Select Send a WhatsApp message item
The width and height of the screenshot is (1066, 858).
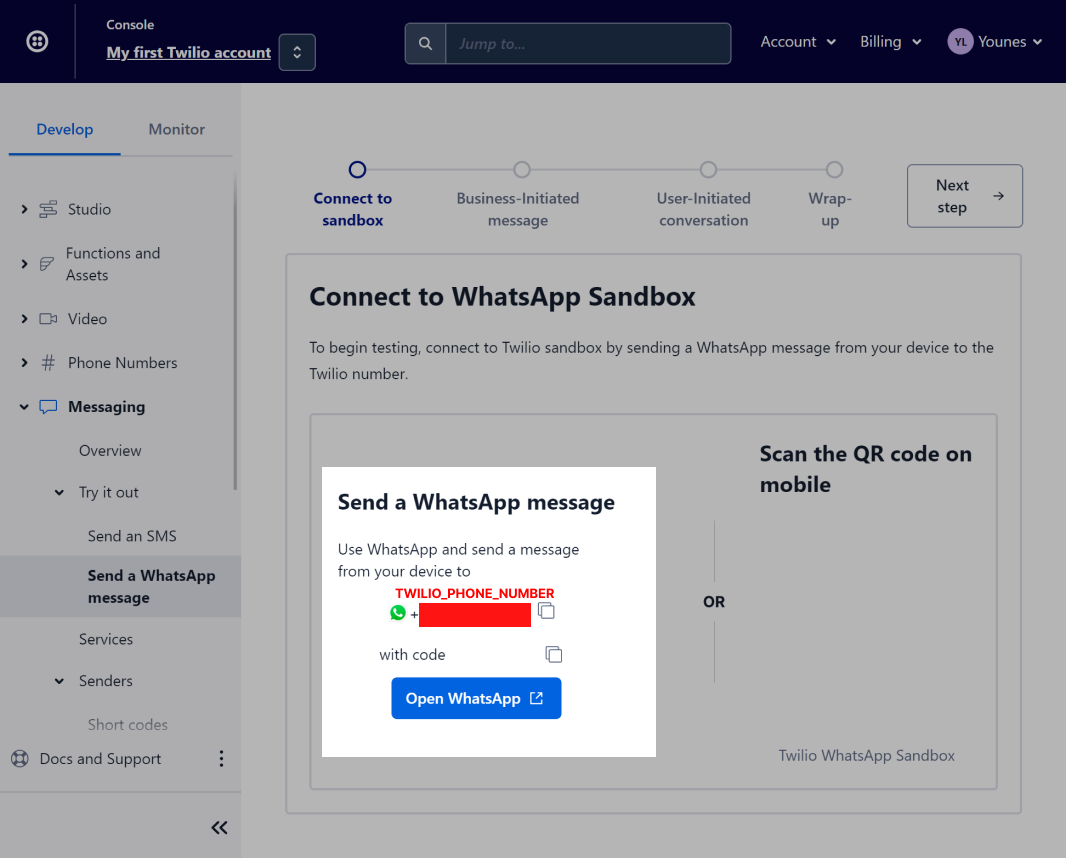[x=120, y=586]
